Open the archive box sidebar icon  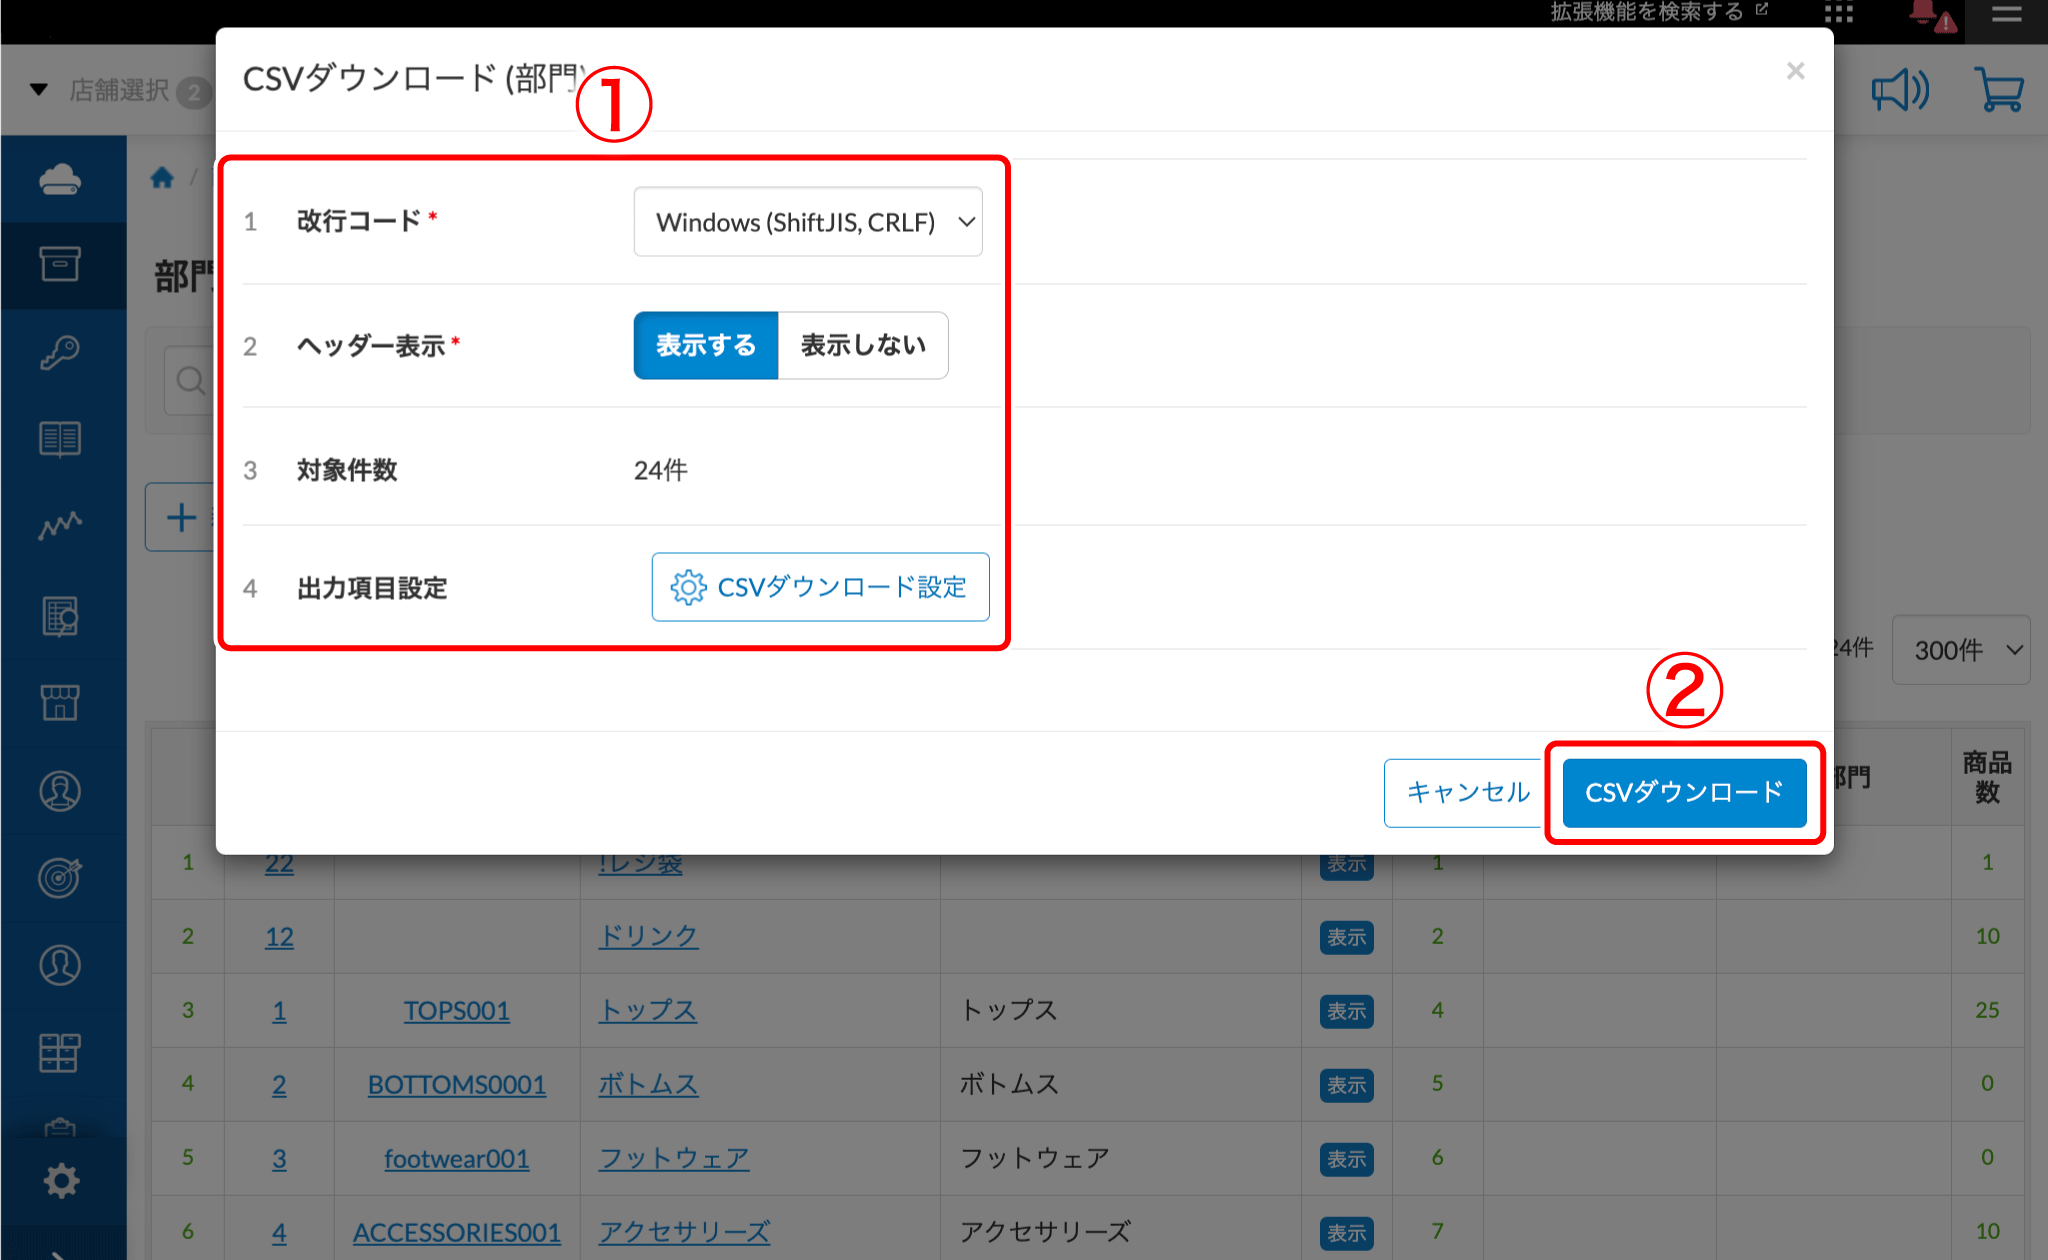coord(60,264)
